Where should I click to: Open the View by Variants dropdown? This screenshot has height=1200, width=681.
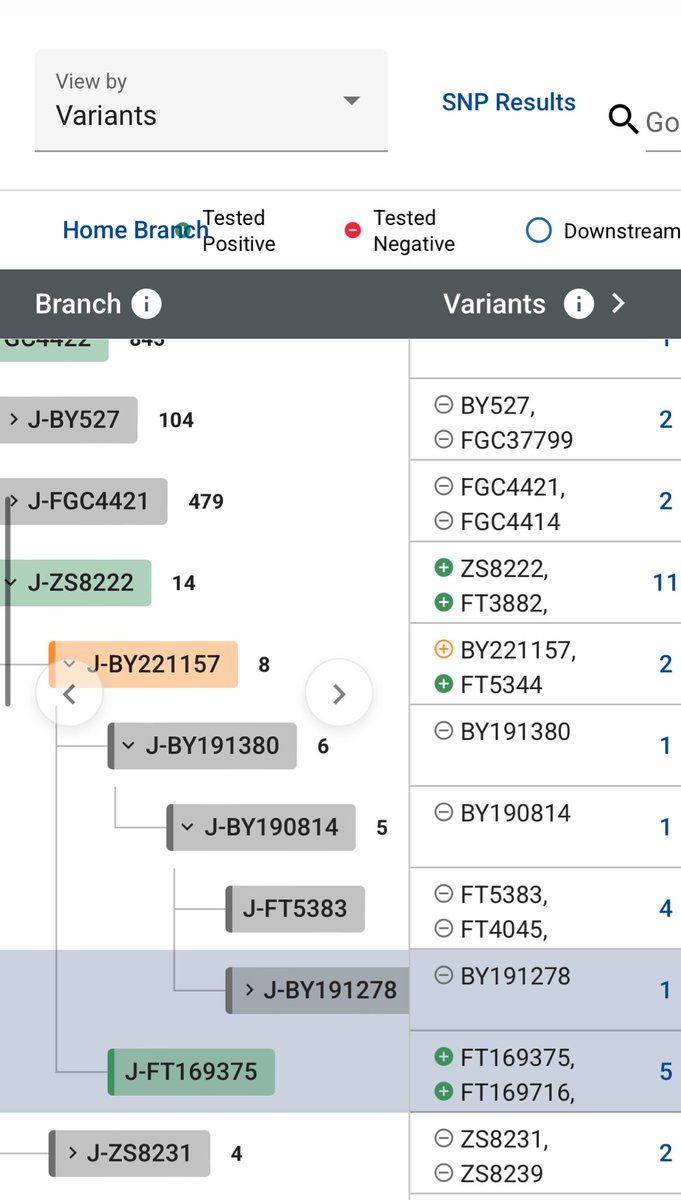pos(211,101)
